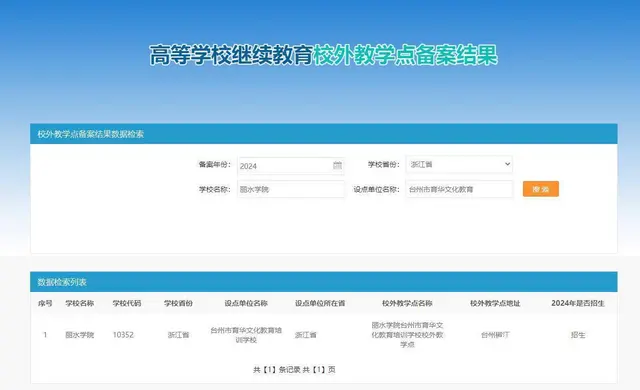640x390 pixels.
Task: Click the 学校代码 column header
Action: pyautogui.click(x=127, y=303)
